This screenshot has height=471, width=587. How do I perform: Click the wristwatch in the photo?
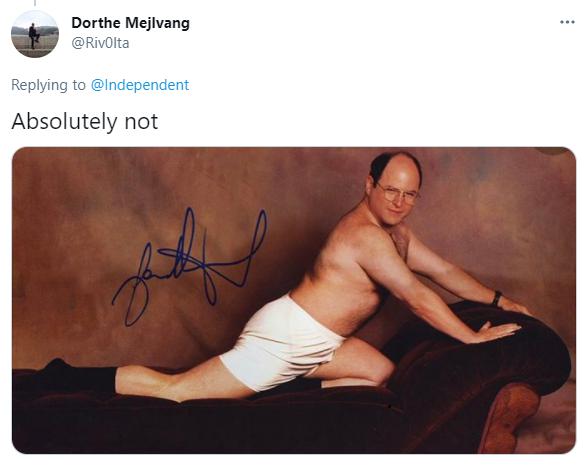tap(497, 298)
